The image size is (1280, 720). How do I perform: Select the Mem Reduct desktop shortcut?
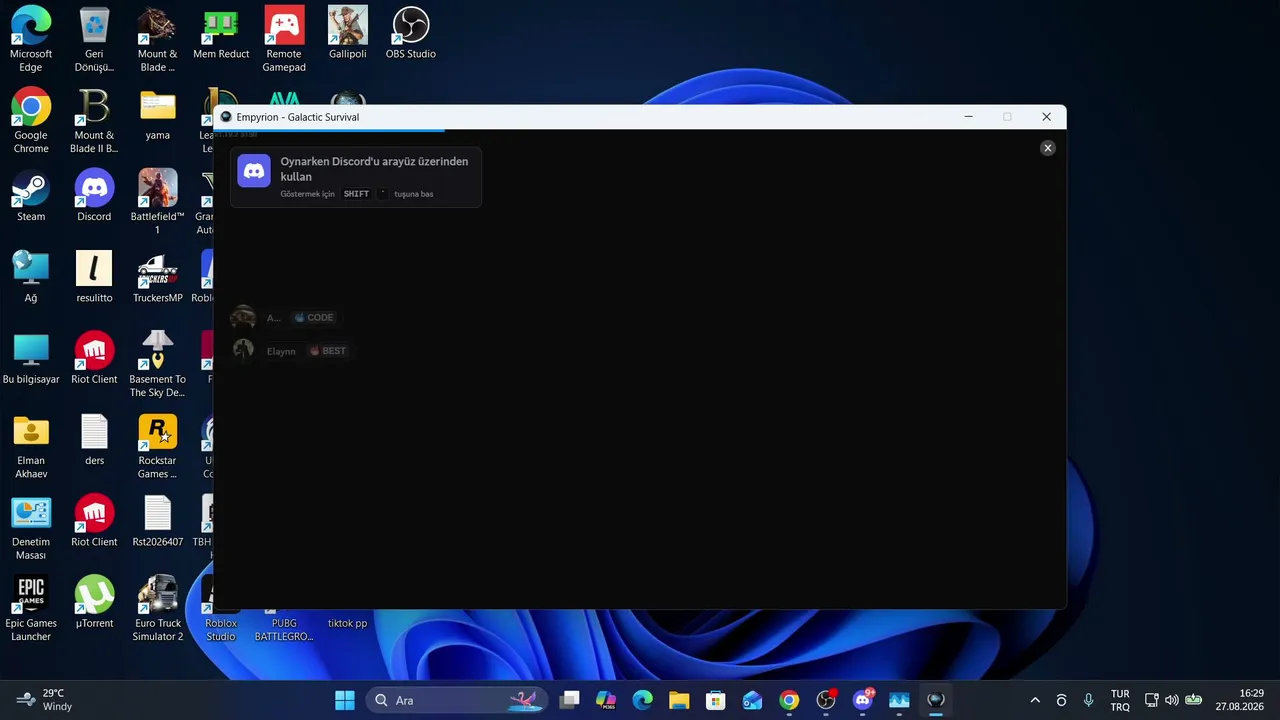point(221,33)
